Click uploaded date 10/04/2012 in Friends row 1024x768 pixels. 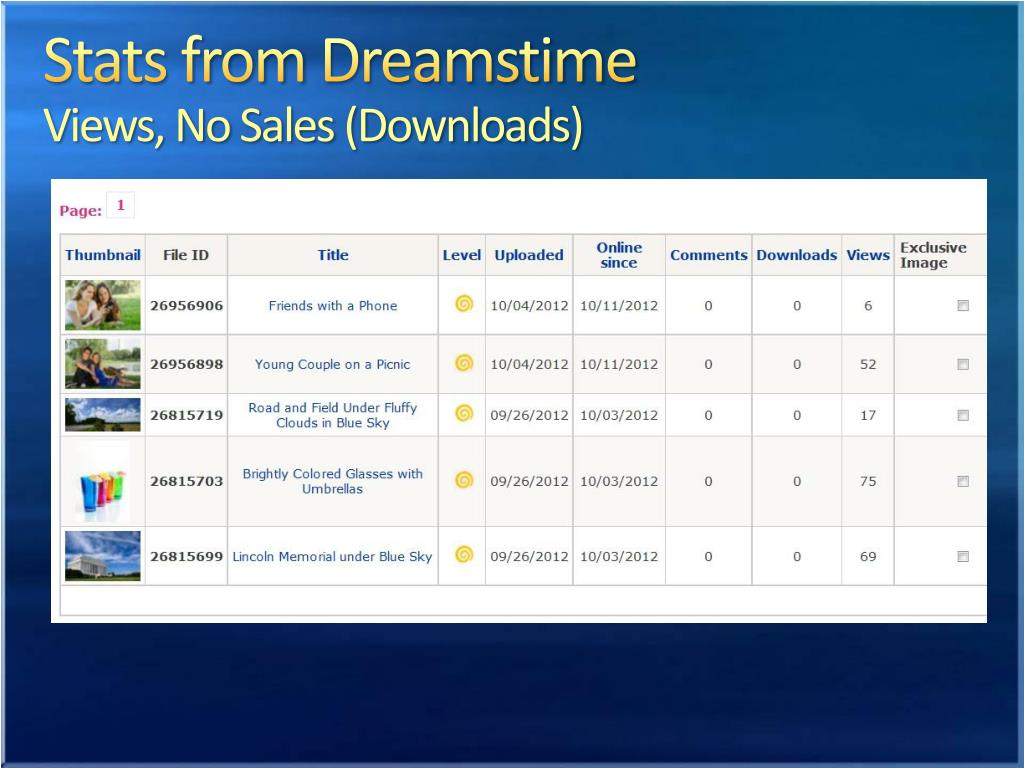pyautogui.click(x=530, y=306)
